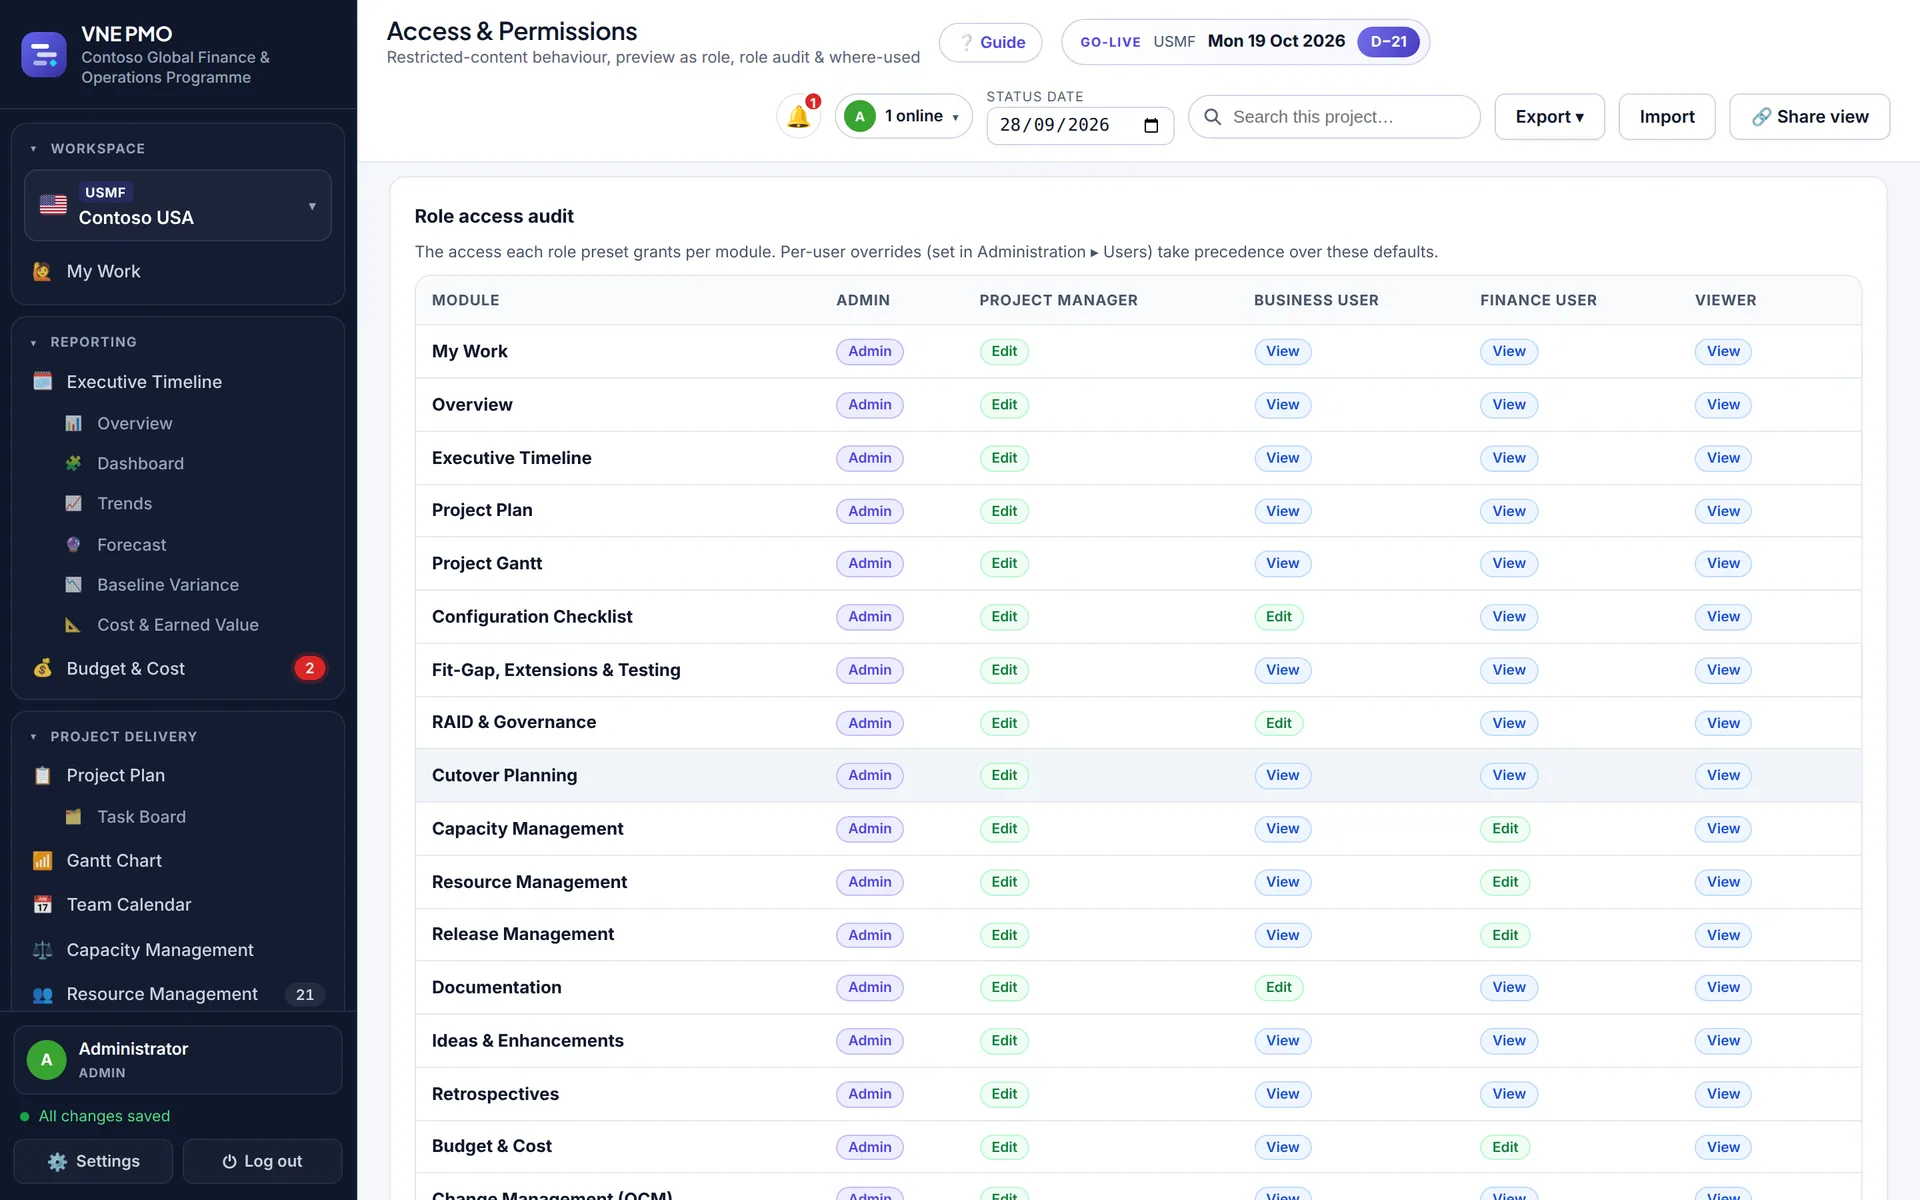Click the Settings gear icon

57,1161
